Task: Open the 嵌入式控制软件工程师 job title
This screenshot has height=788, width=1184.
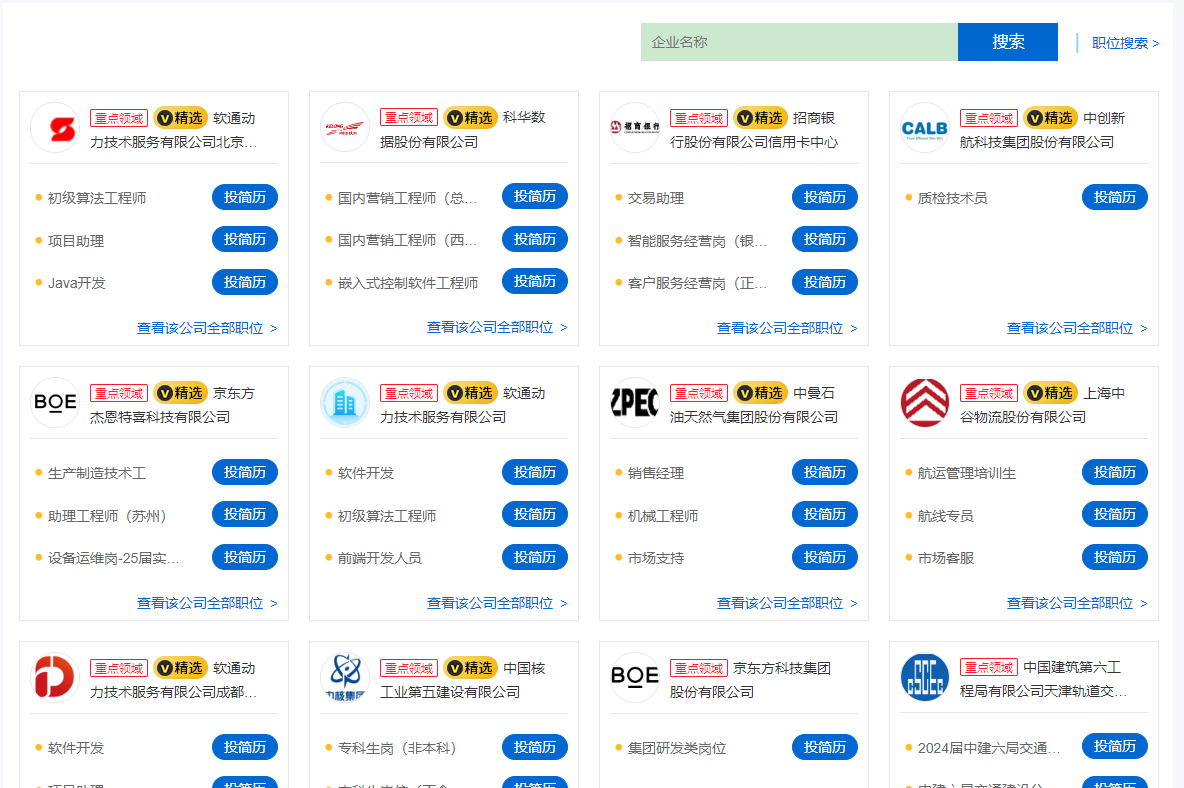Action: pyautogui.click(x=407, y=283)
